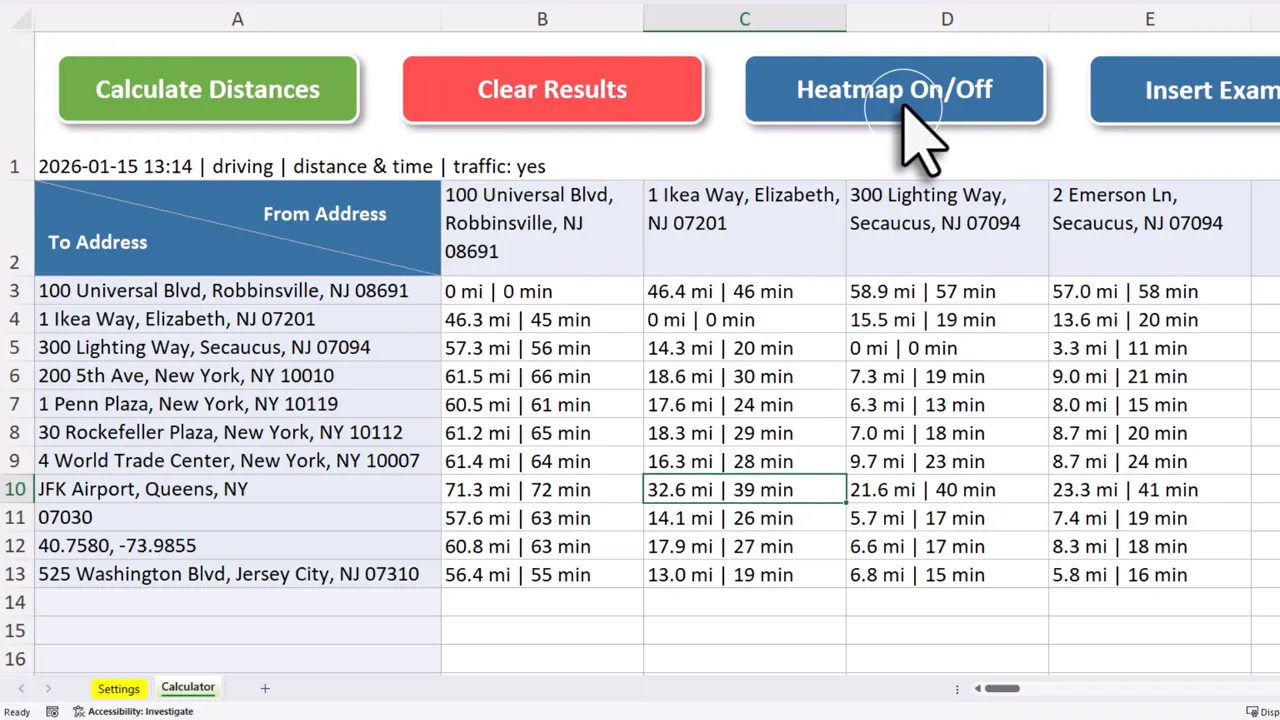Add a new sheet with plus icon
The height and width of the screenshot is (720, 1280).
click(265, 688)
